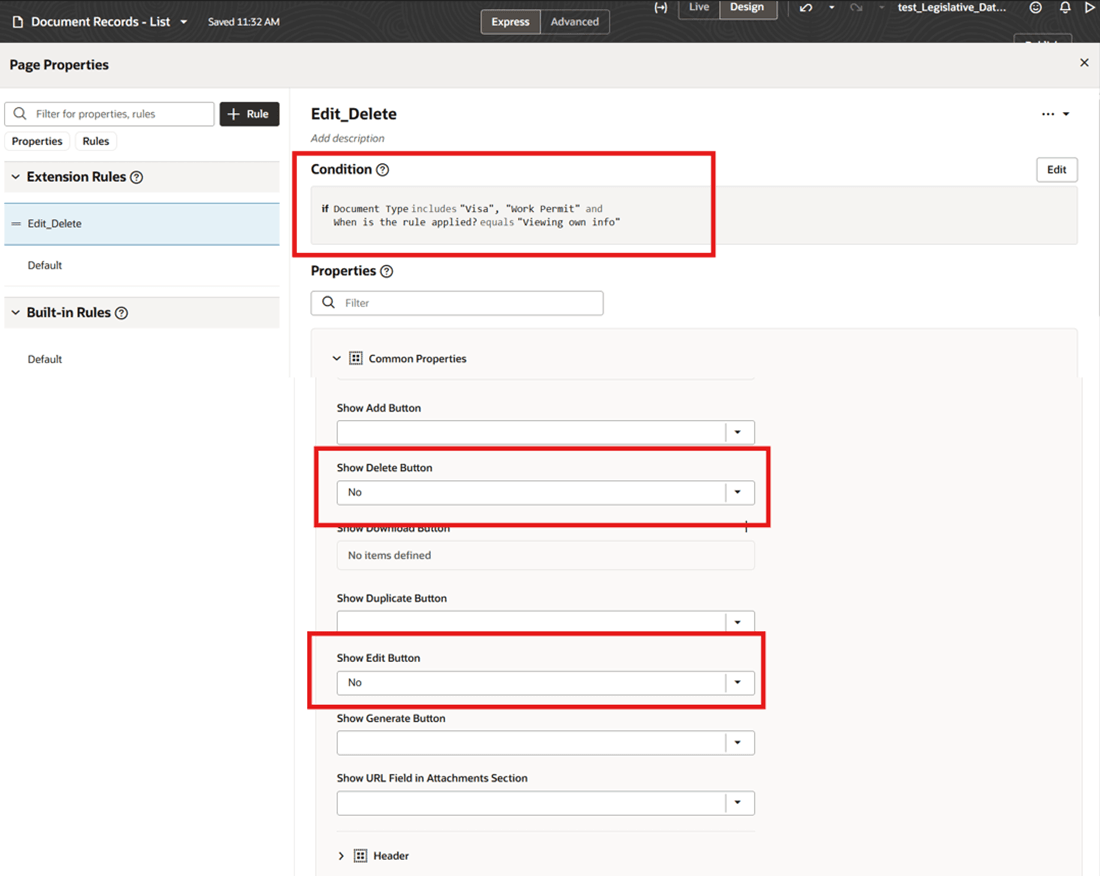Viewport: 1100px width, 876px height.
Task: Click the condition expression text
Action: 471,215
